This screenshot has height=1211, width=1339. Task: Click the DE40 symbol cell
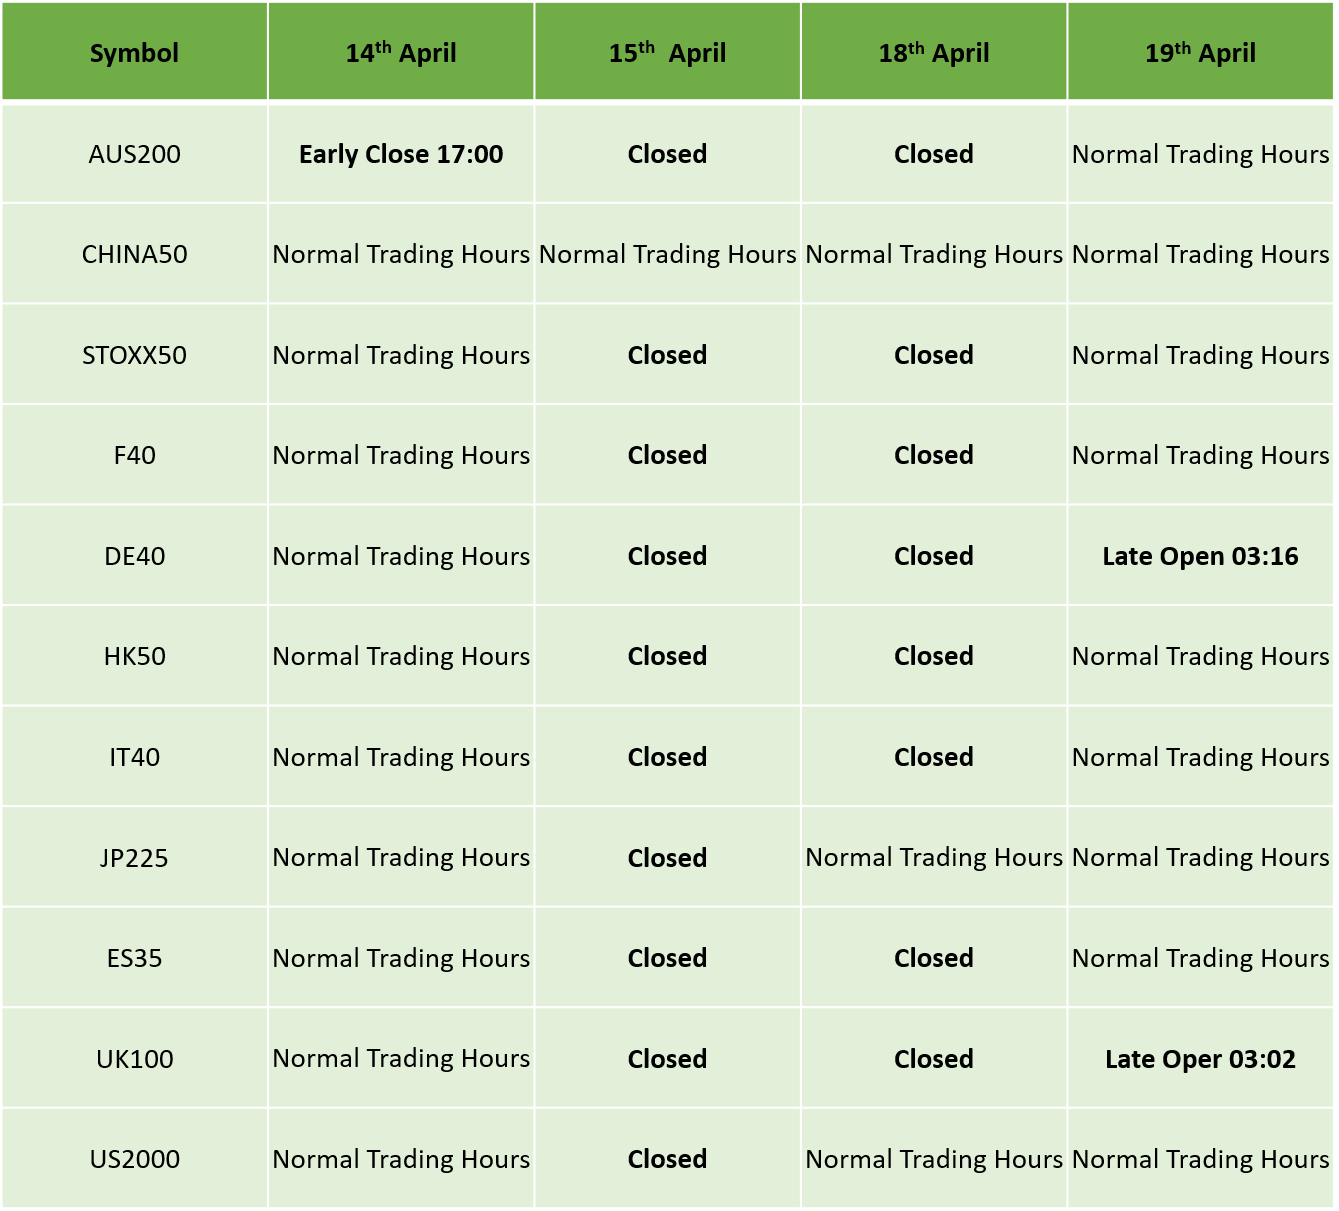[x=134, y=556]
